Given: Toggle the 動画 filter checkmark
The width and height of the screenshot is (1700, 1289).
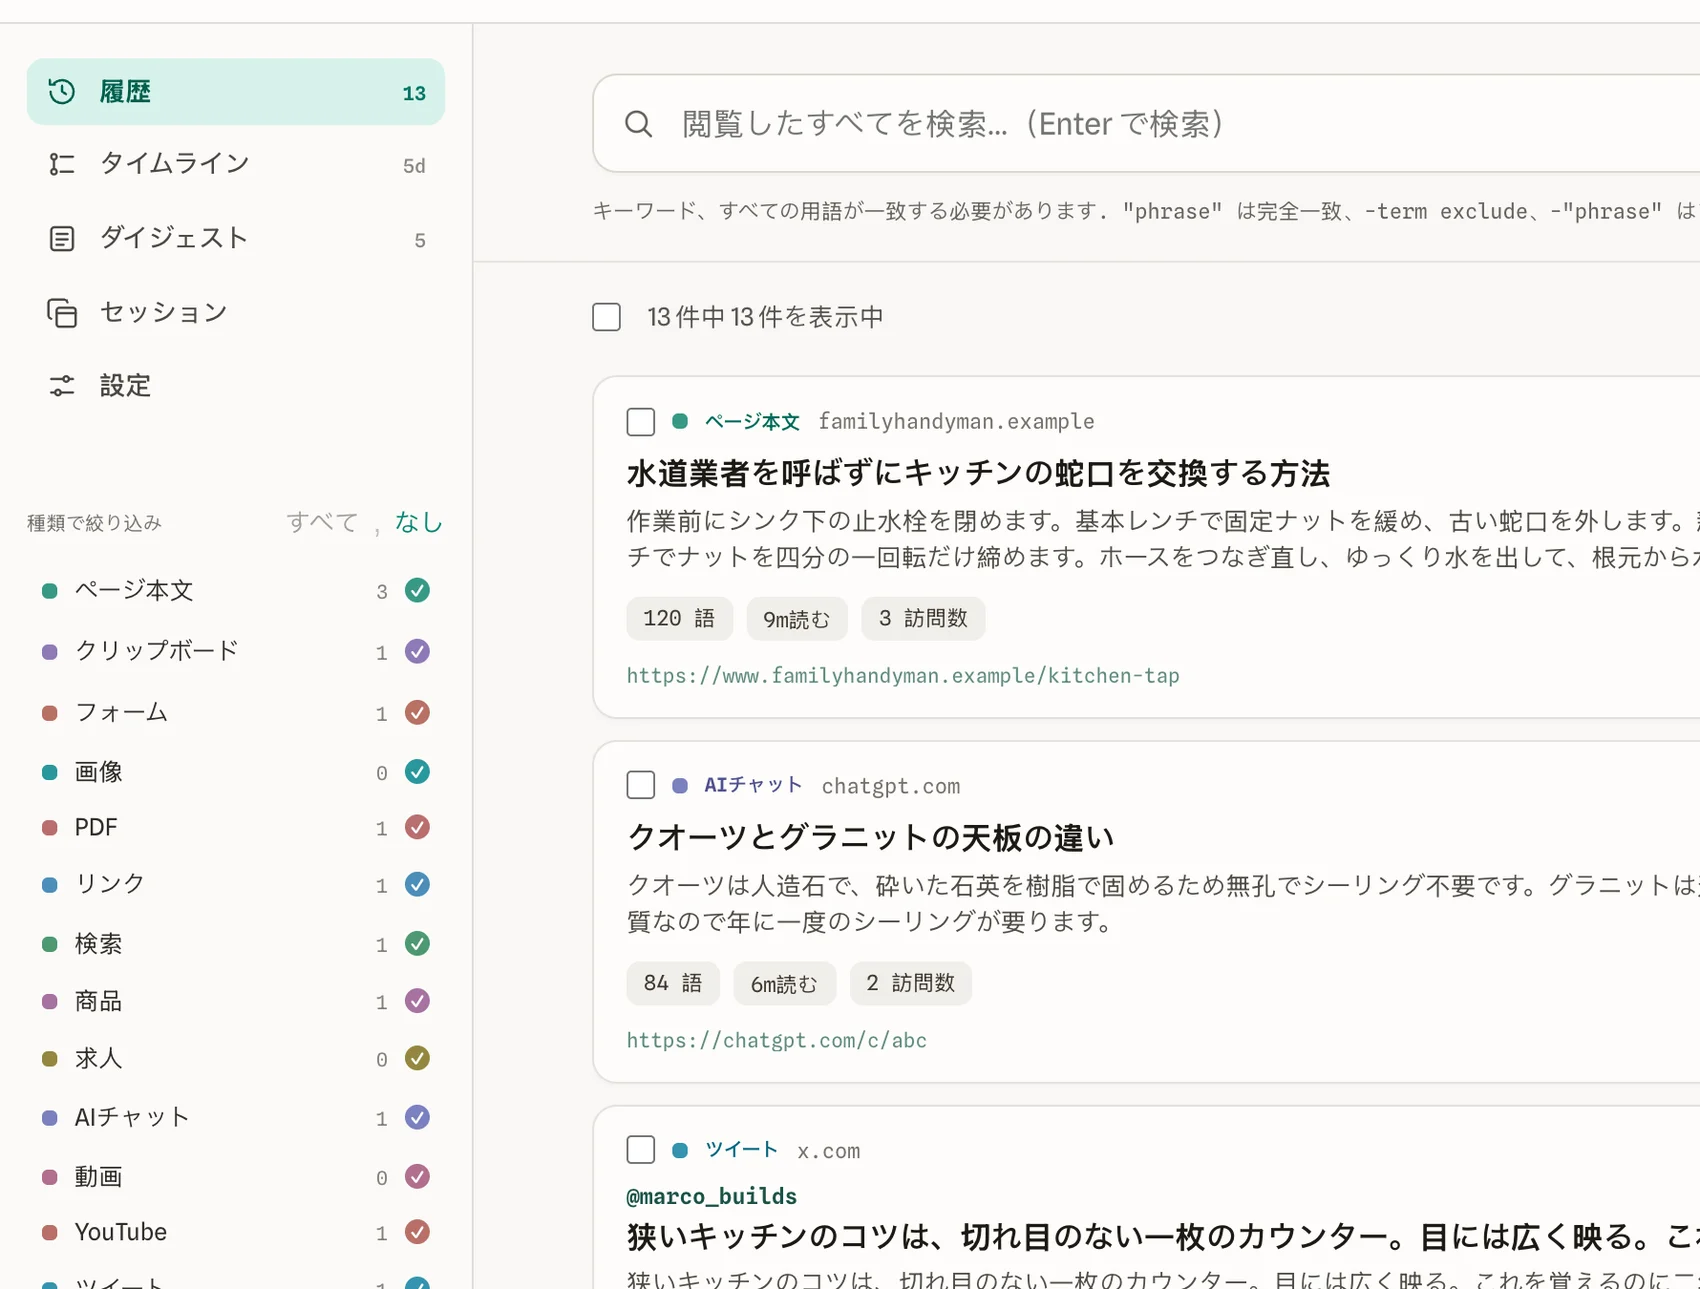Looking at the screenshot, I should click(417, 1177).
